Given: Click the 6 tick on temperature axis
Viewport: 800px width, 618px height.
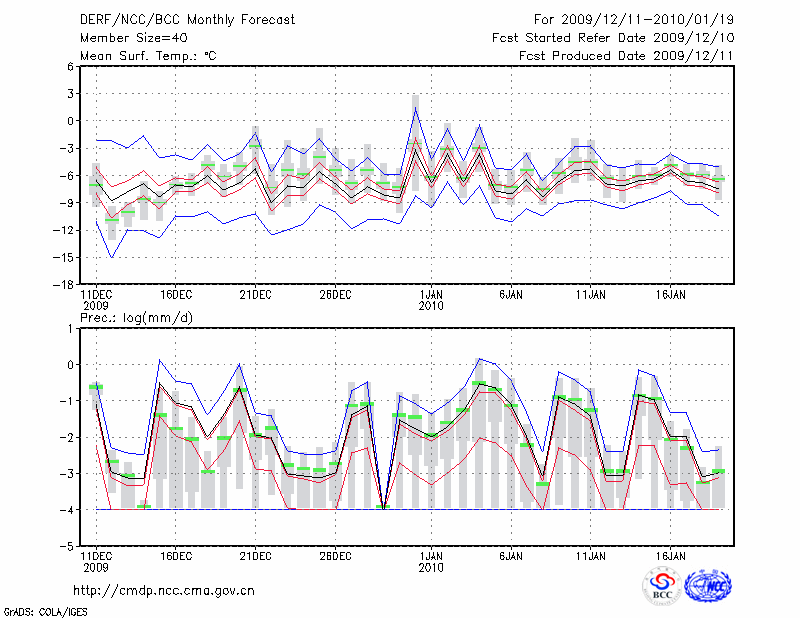Looking at the screenshot, I should 70,66.
